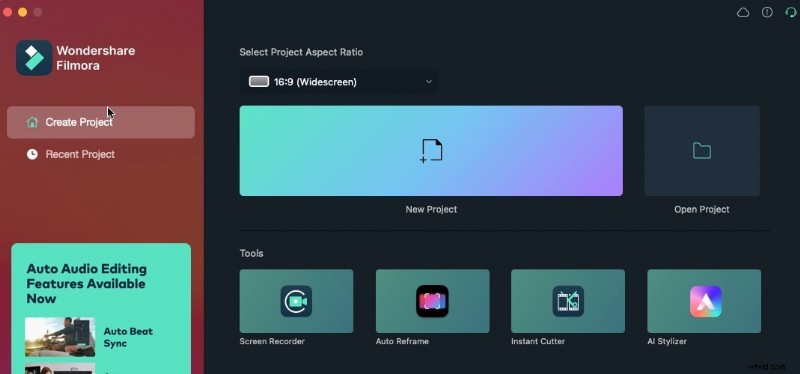Minimize window using yellow button

click(x=22, y=12)
